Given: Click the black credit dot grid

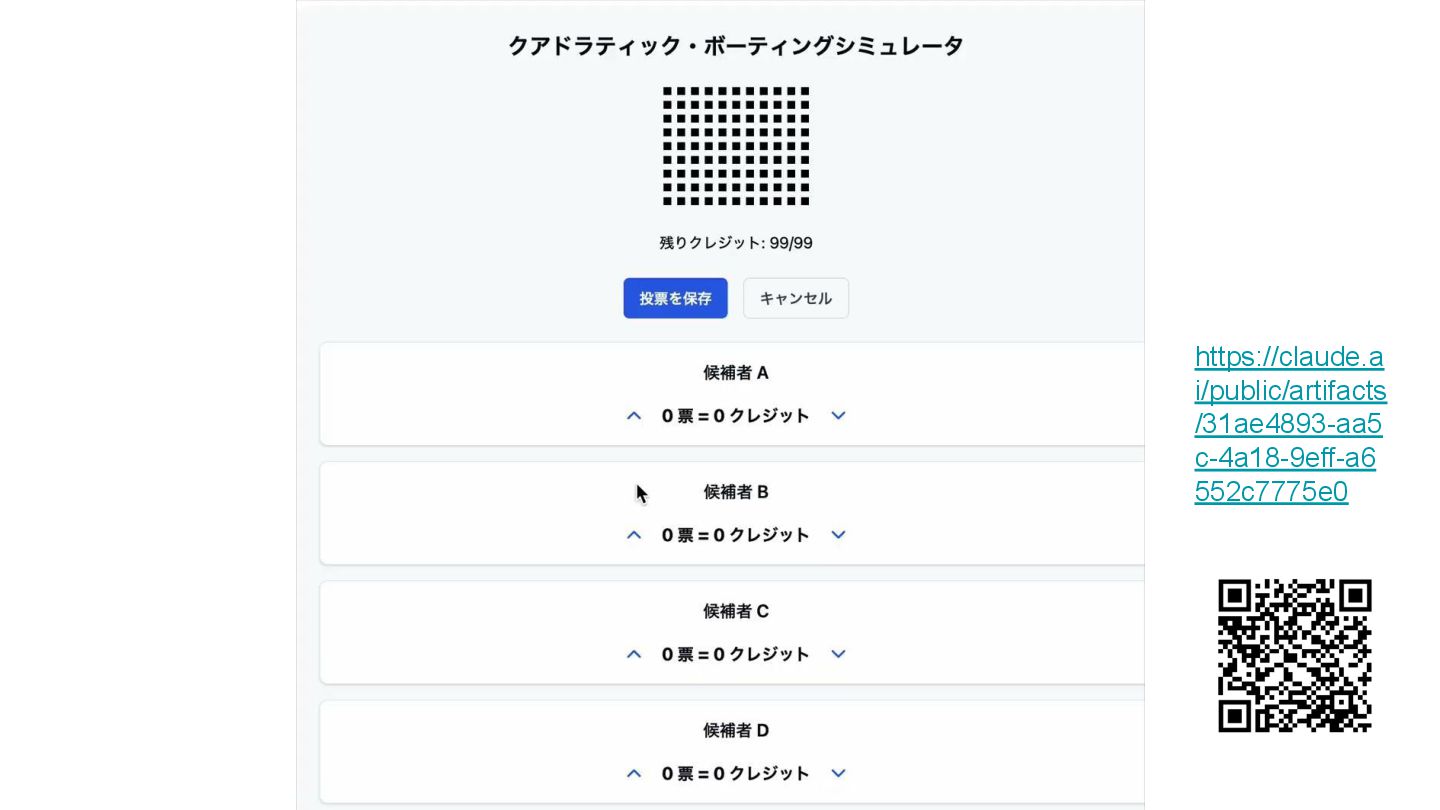Looking at the screenshot, I should pos(736,146).
